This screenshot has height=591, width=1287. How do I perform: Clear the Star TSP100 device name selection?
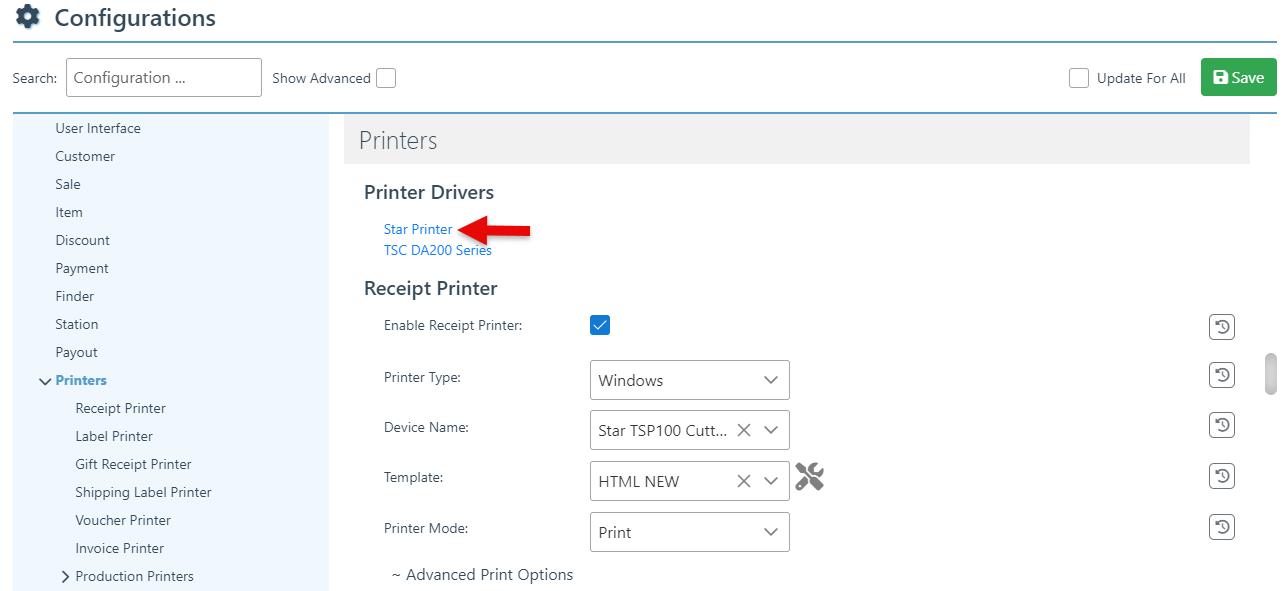coord(744,430)
